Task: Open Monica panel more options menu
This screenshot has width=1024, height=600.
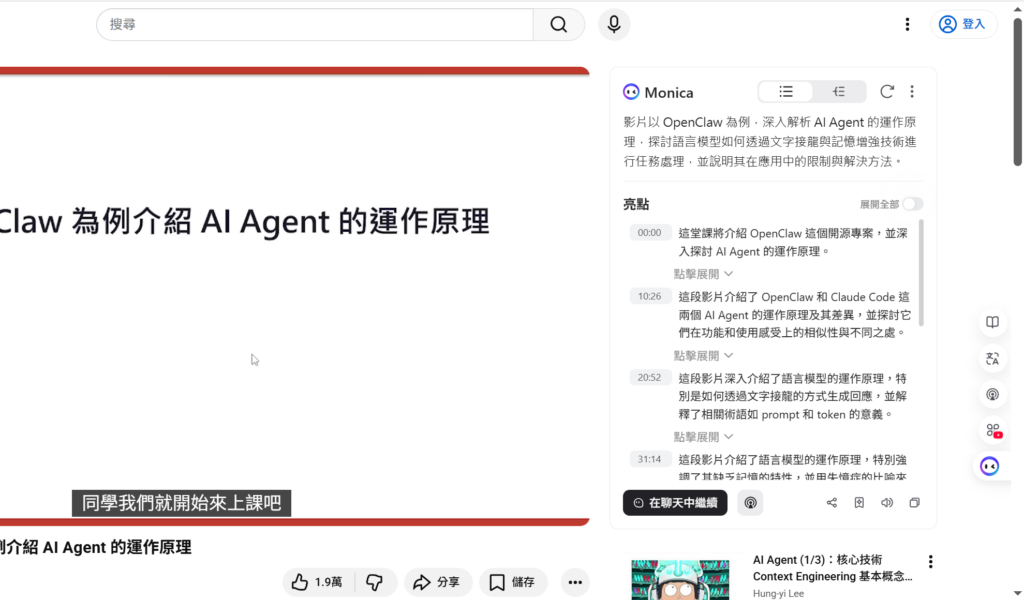Action: pyautogui.click(x=912, y=92)
